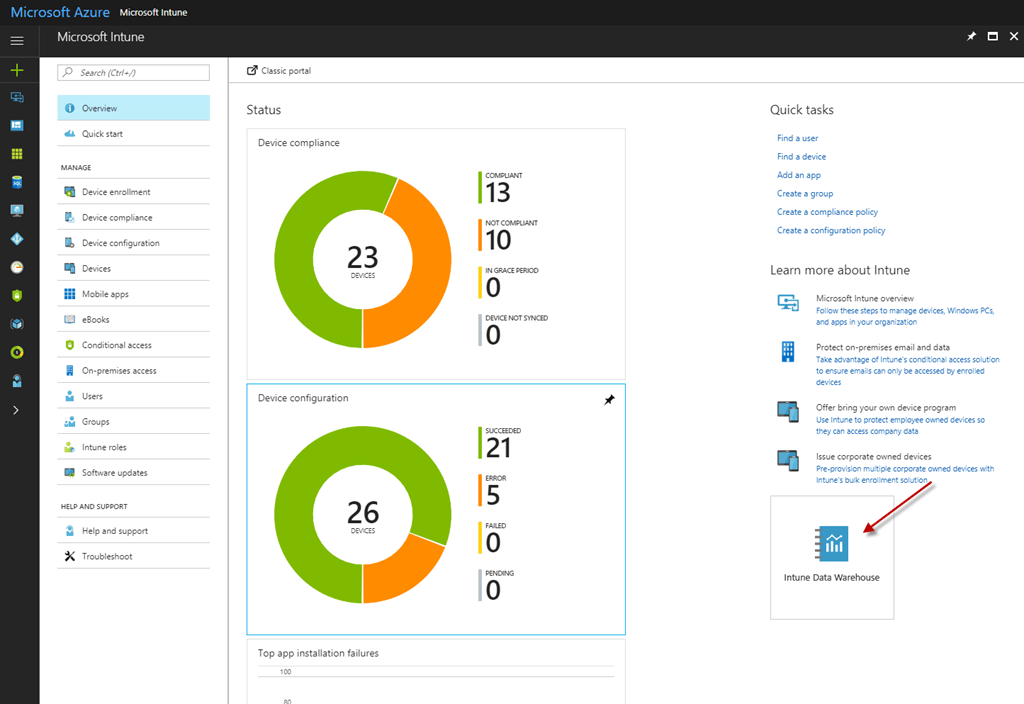Open Intune roles
This screenshot has width=1024, height=704.
(x=133, y=447)
